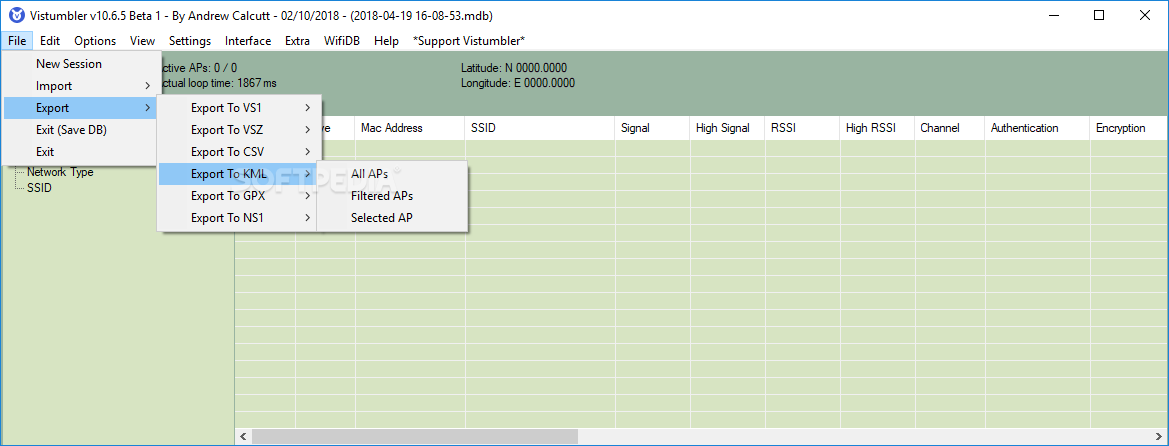Sort by Channel column header
Image resolution: width=1169 pixels, height=446 pixels.
(x=950, y=128)
